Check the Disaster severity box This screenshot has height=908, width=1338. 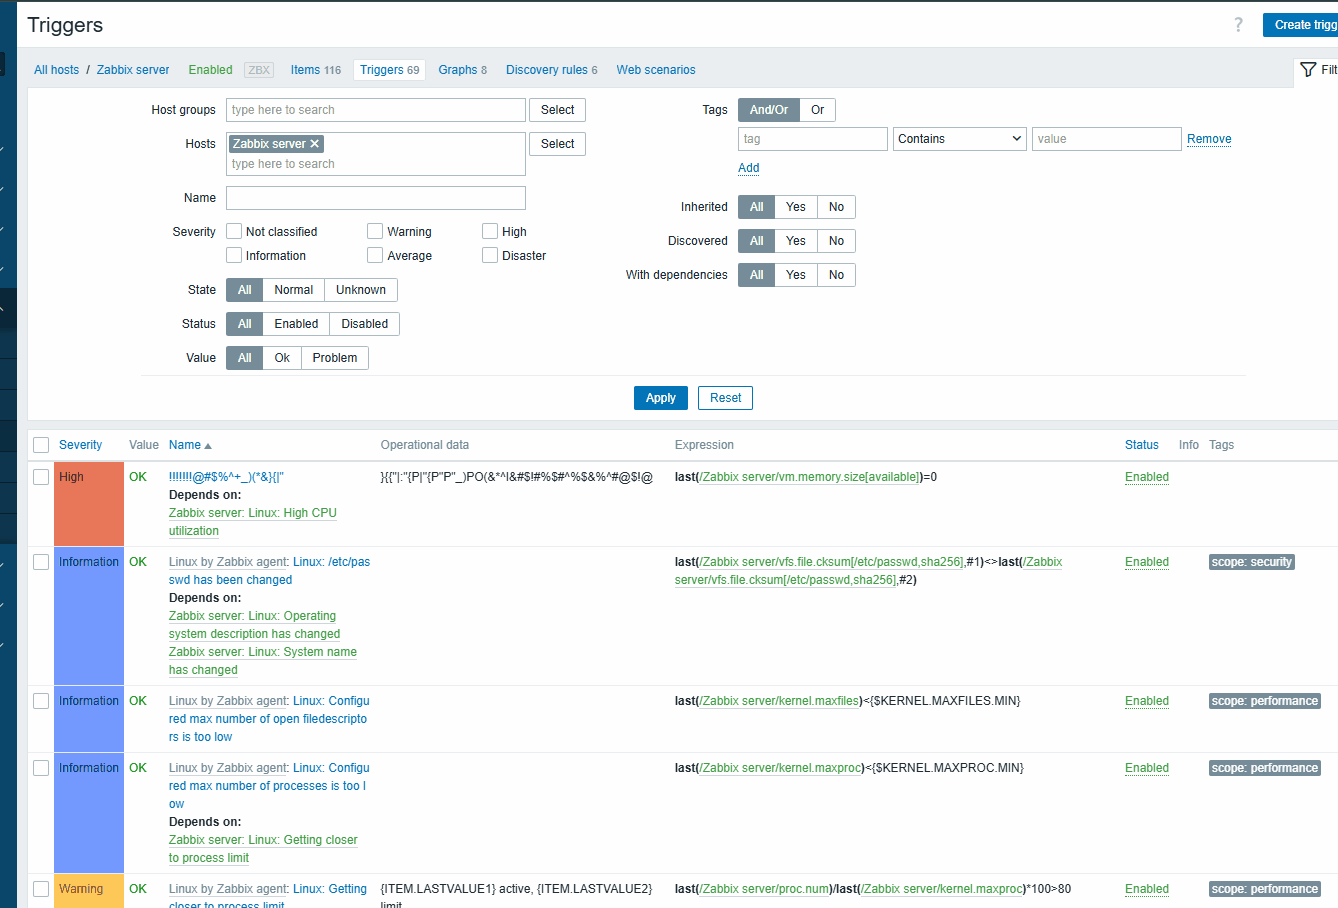[490, 255]
